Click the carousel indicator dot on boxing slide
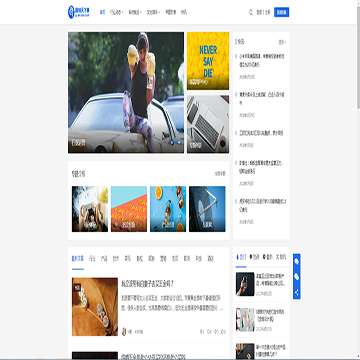This screenshot has height=360, width=360. pyautogui.click(x=176, y=143)
